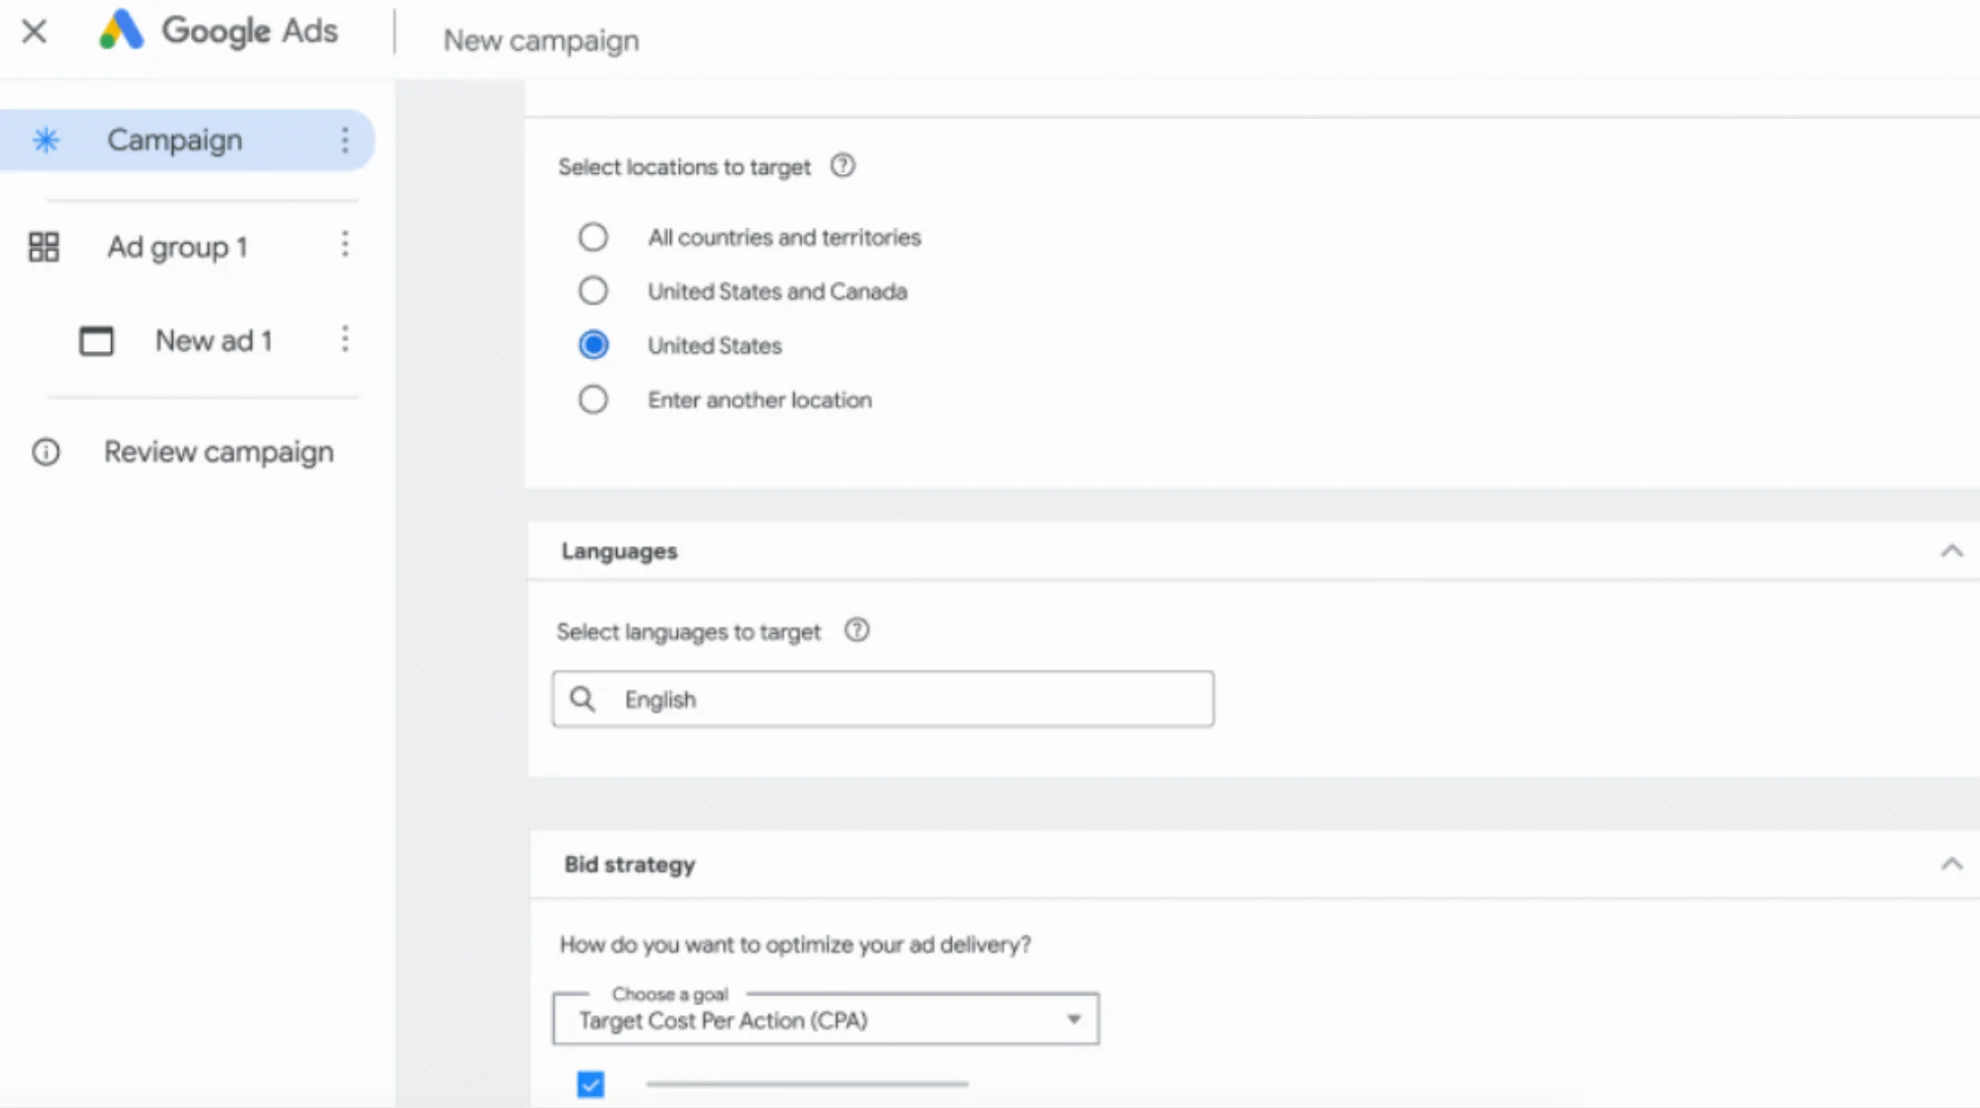Uncheck the checkbox under Choose a goal
Screen dimensions: 1980x1108
[x=590, y=1084]
